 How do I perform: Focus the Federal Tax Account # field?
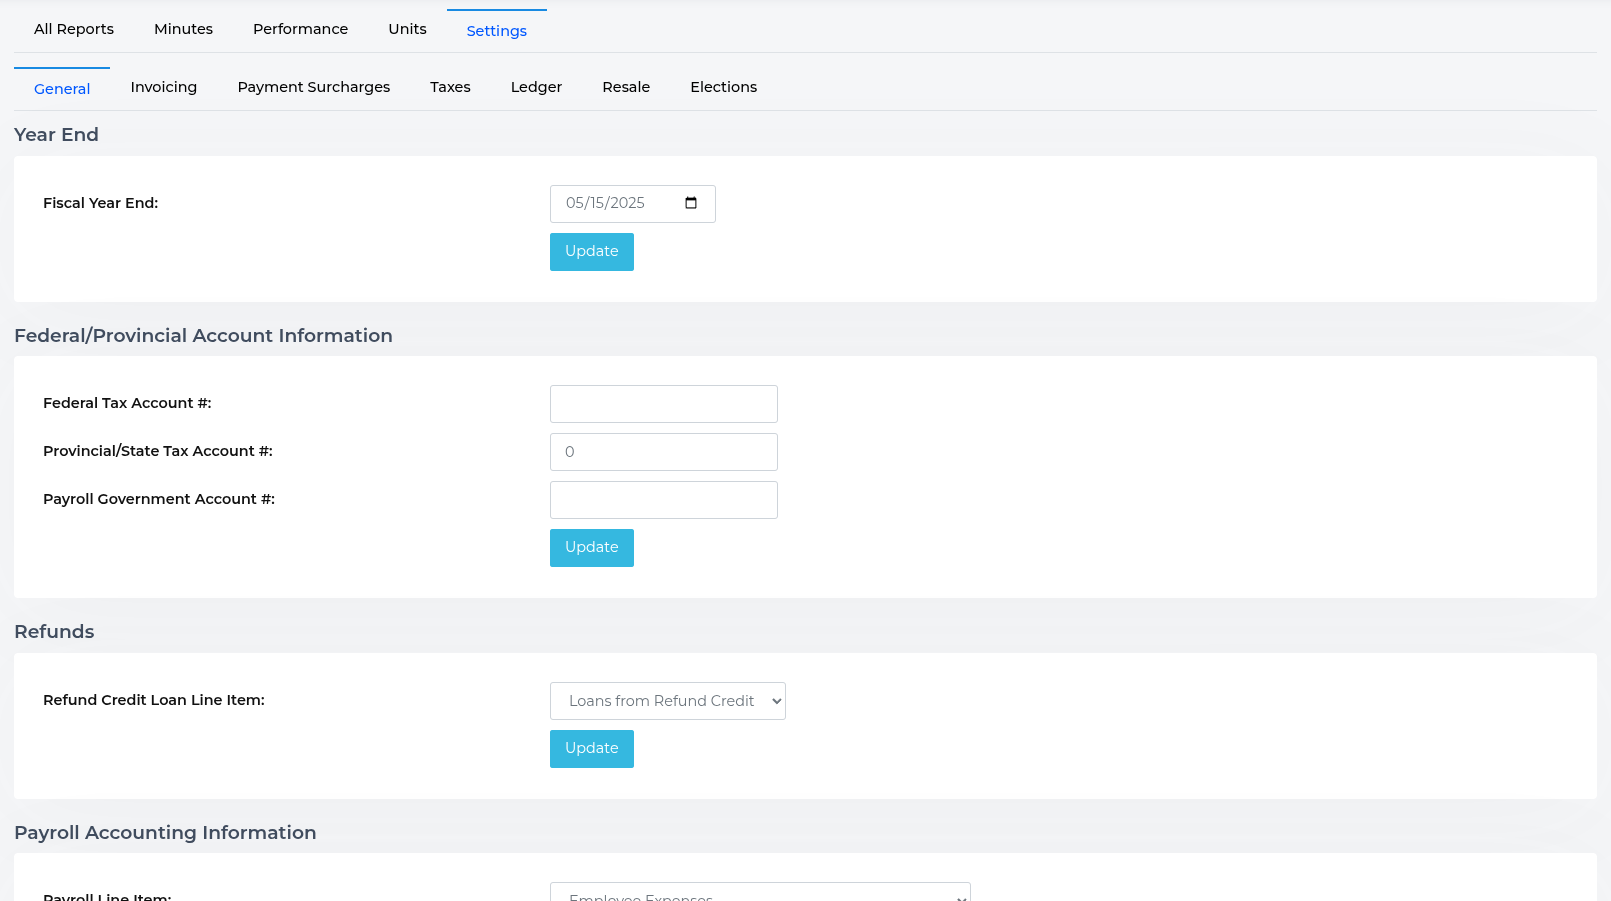(x=663, y=404)
